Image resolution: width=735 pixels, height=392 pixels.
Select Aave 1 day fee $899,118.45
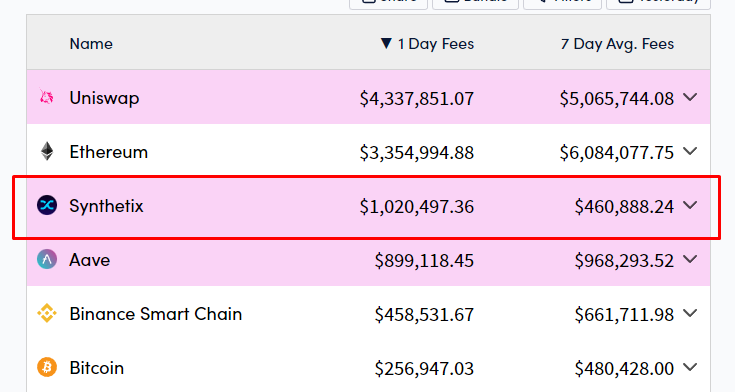tap(424, 260)
